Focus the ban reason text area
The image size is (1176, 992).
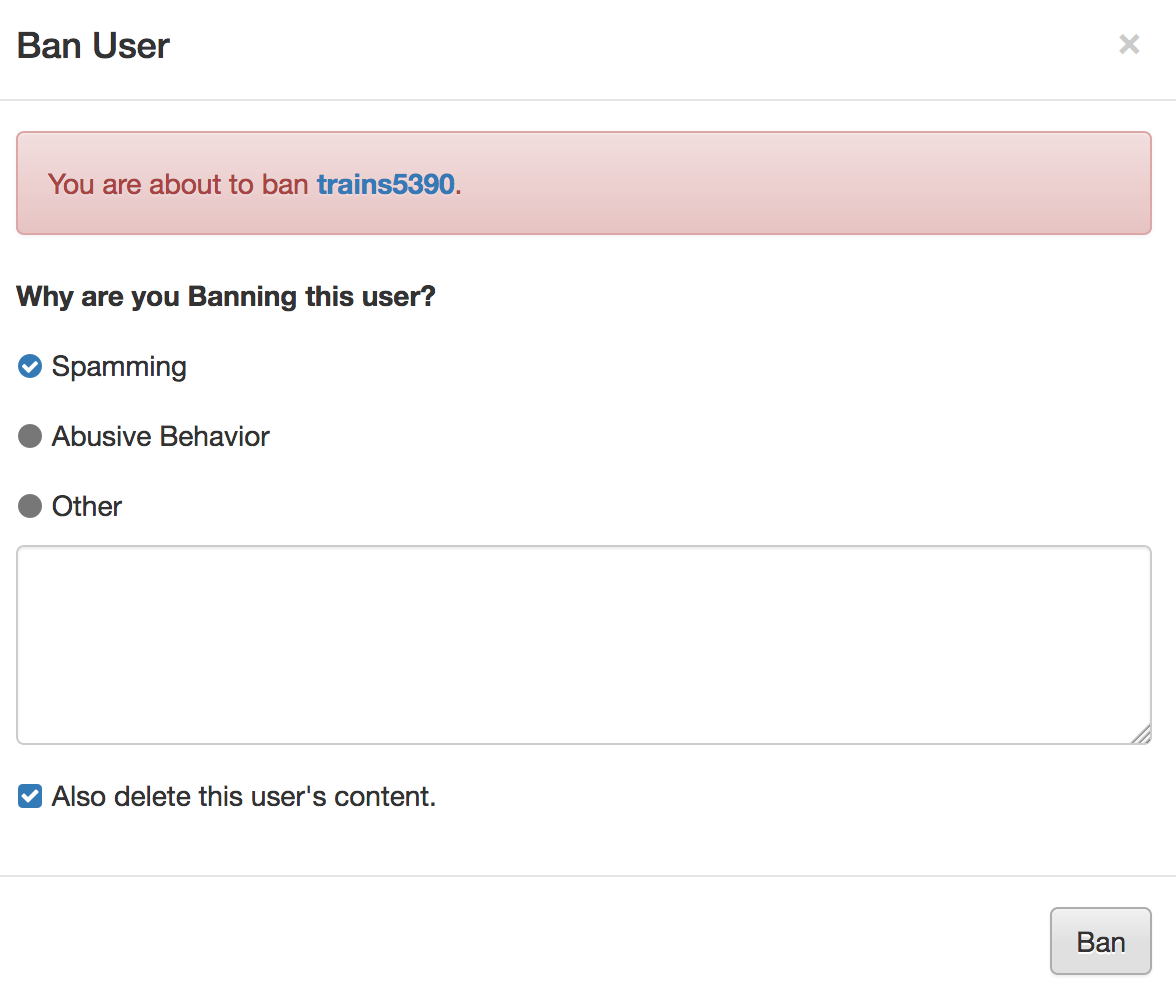click(x=584, y=645)
